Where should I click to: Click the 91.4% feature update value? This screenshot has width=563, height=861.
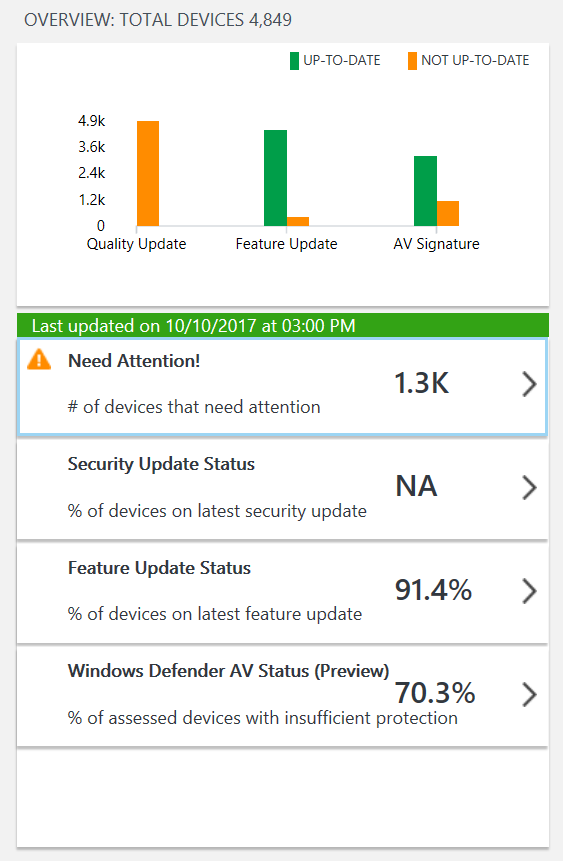433,590
